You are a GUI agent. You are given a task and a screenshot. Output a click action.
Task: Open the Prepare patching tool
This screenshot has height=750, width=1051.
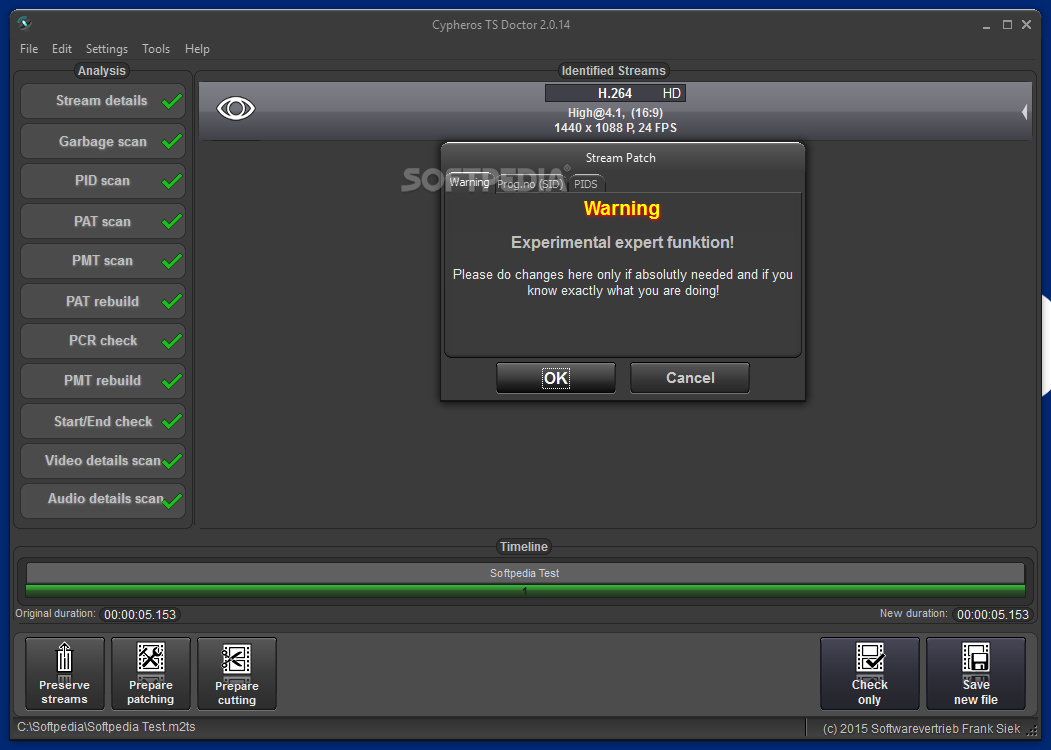pos(151,673)
